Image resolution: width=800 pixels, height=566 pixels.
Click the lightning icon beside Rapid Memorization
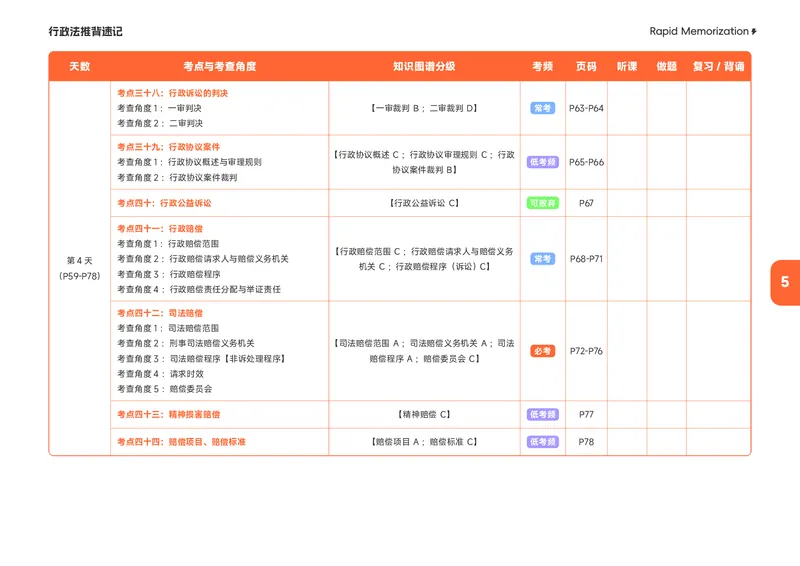tap(754, 32)
